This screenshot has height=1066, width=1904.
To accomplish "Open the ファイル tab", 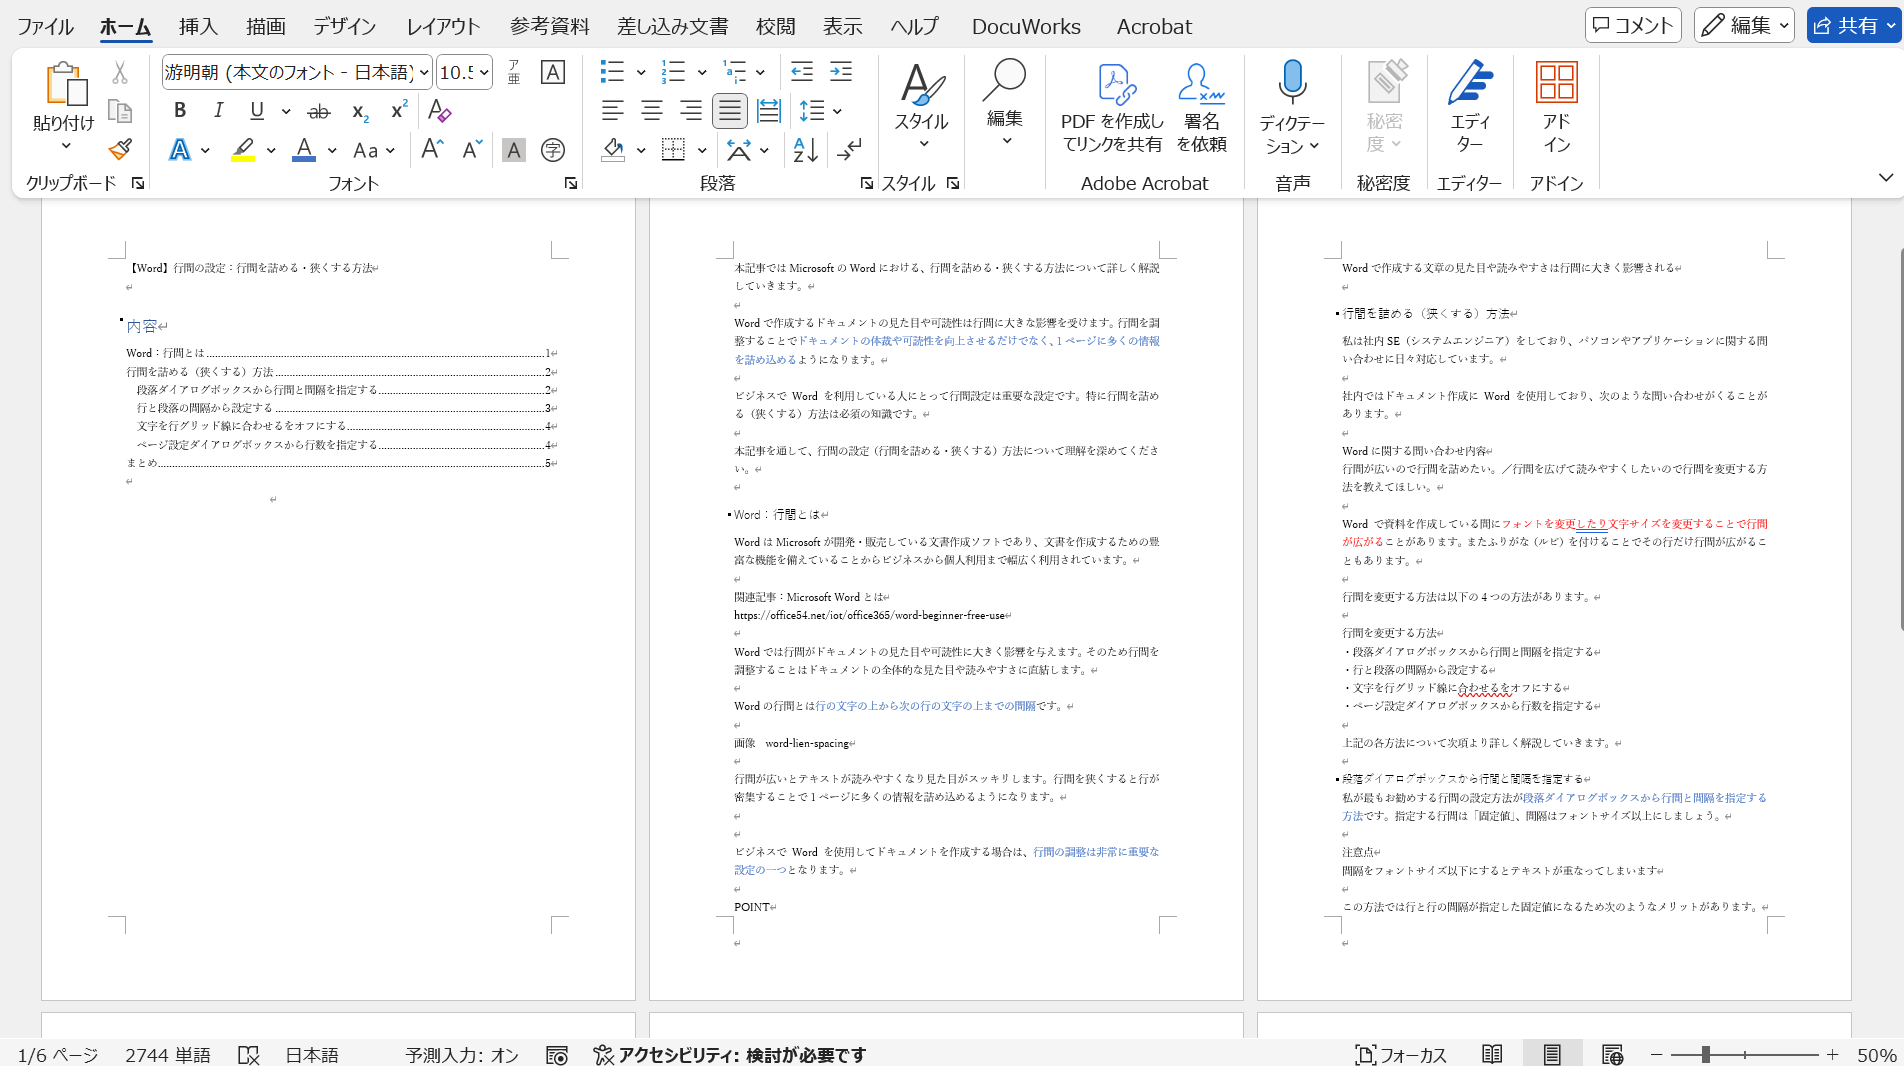I will click(45, 26).
